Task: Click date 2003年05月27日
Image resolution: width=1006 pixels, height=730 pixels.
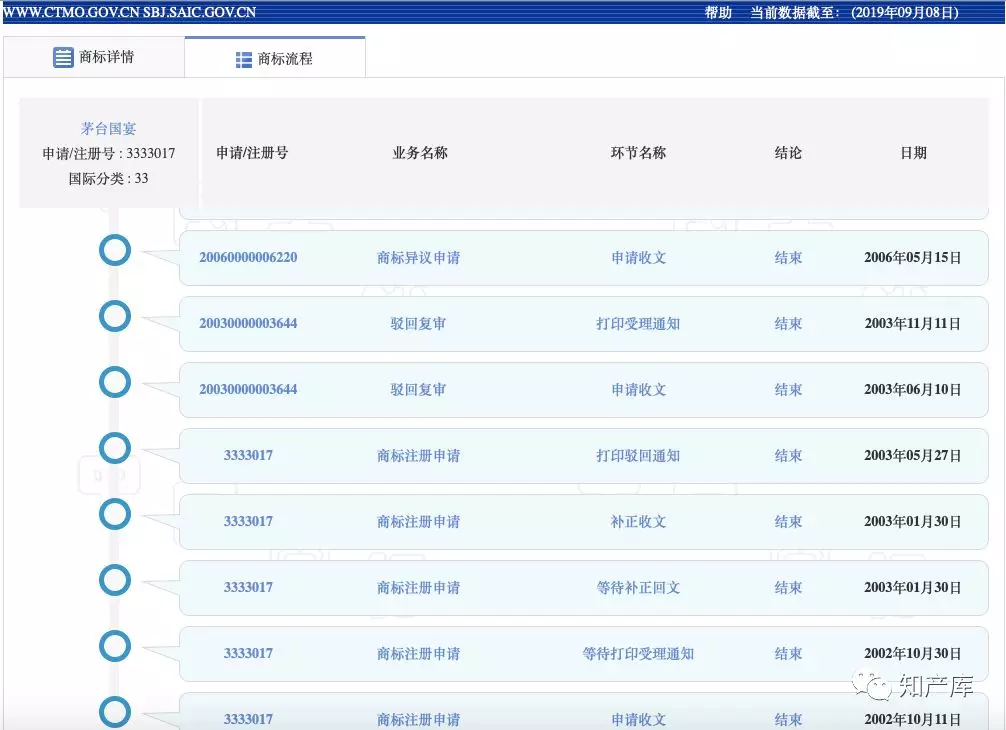Action: pyautogui.click(x=912, y=456)
